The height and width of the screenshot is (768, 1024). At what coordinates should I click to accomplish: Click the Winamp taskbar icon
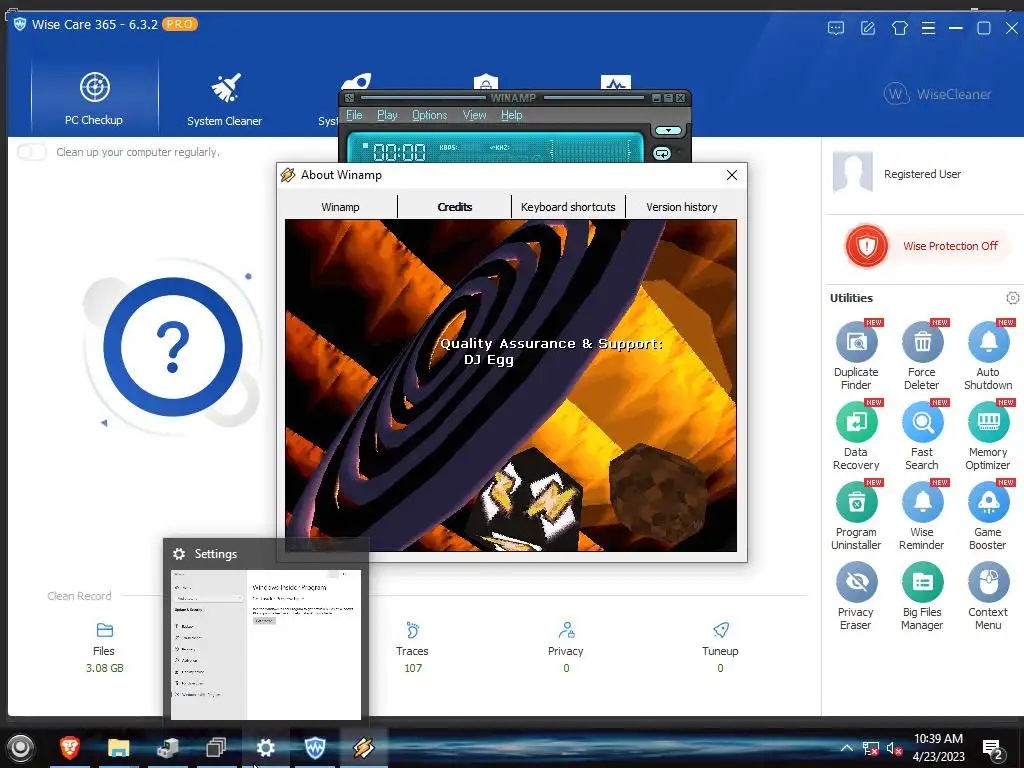[364, 747]
